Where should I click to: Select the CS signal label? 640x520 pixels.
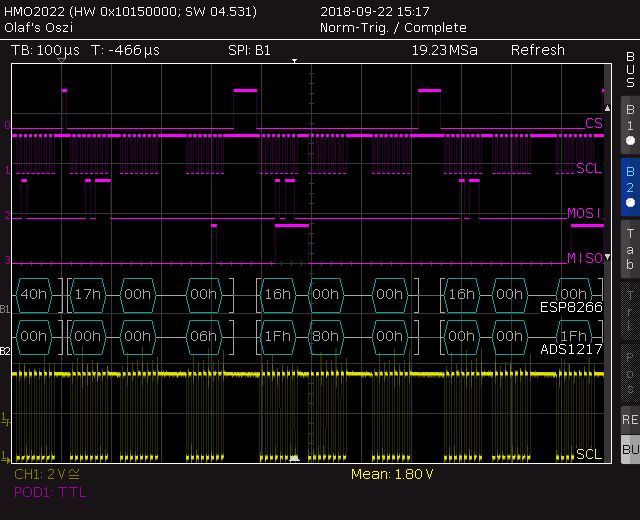tap(593, 123)
